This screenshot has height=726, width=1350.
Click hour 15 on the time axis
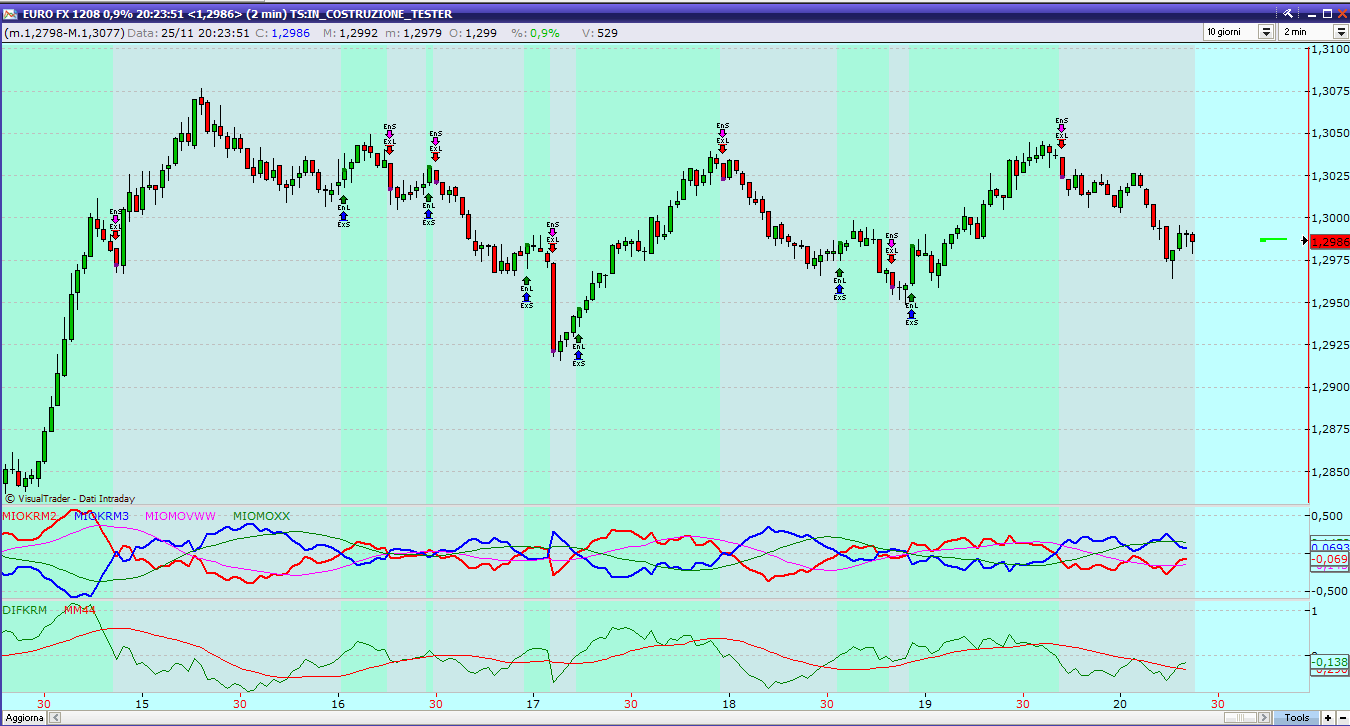(142, 703)
